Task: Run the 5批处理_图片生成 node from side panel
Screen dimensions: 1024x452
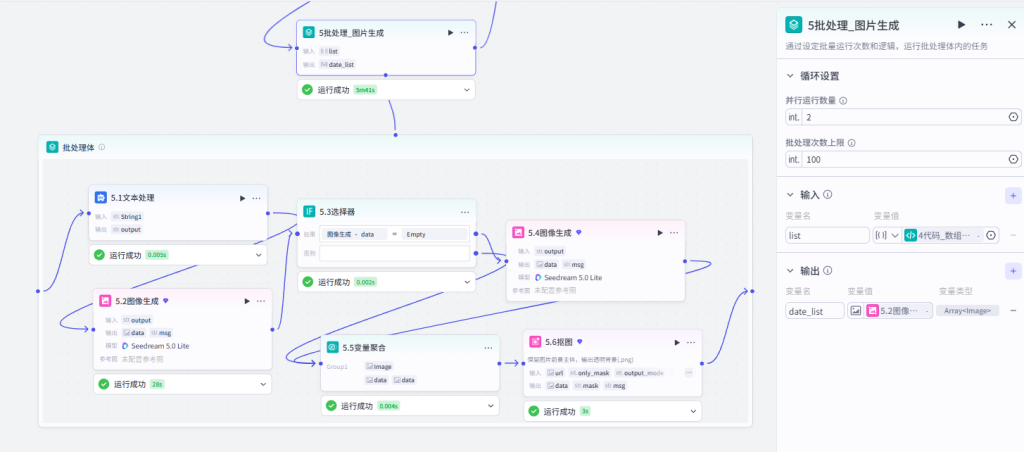Action: click(961, 25)
